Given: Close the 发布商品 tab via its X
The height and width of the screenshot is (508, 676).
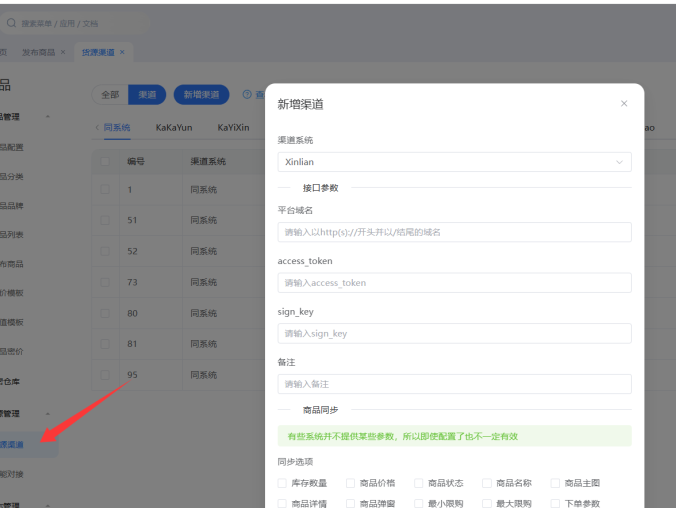Looking at the screenshot, I should pyautogui.click(x=63, y=51).
